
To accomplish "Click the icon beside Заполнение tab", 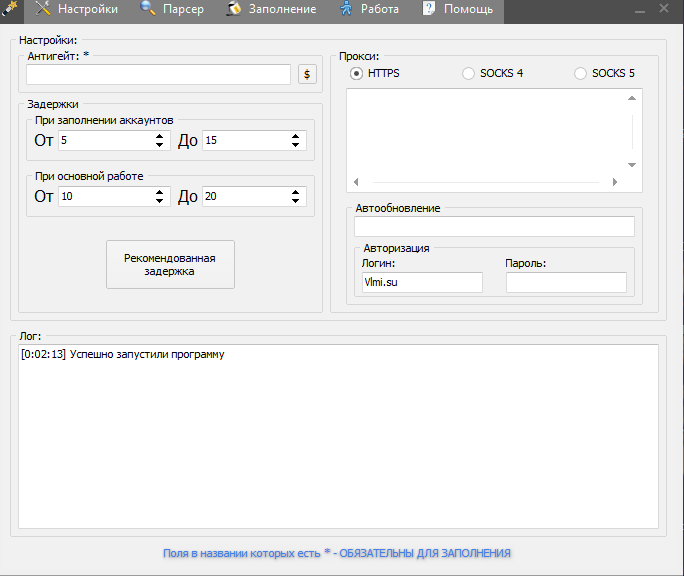I will (234, 9).
